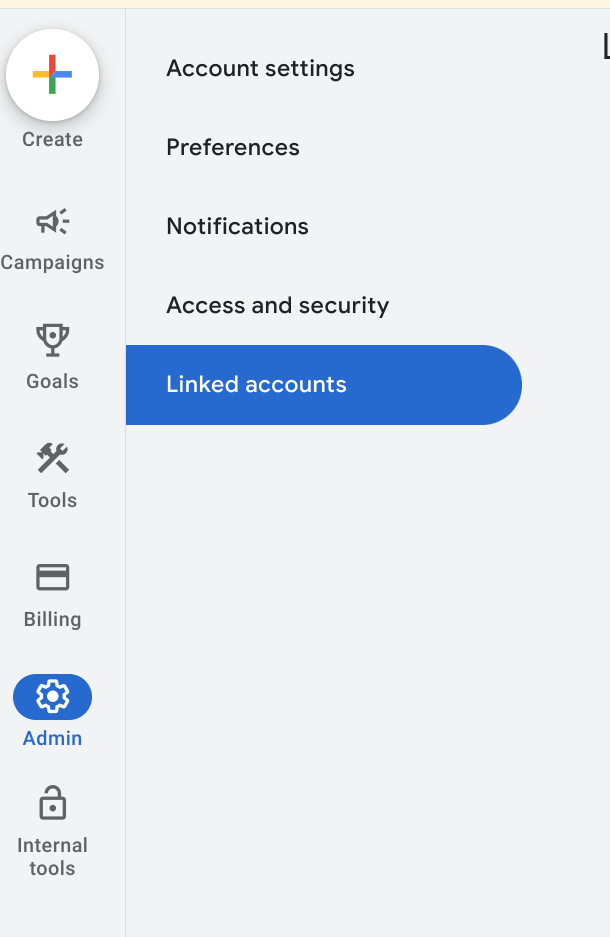Select Notifications in the Admin menu
This screenshot has height=937, width=610.
[x=237, y=226]
